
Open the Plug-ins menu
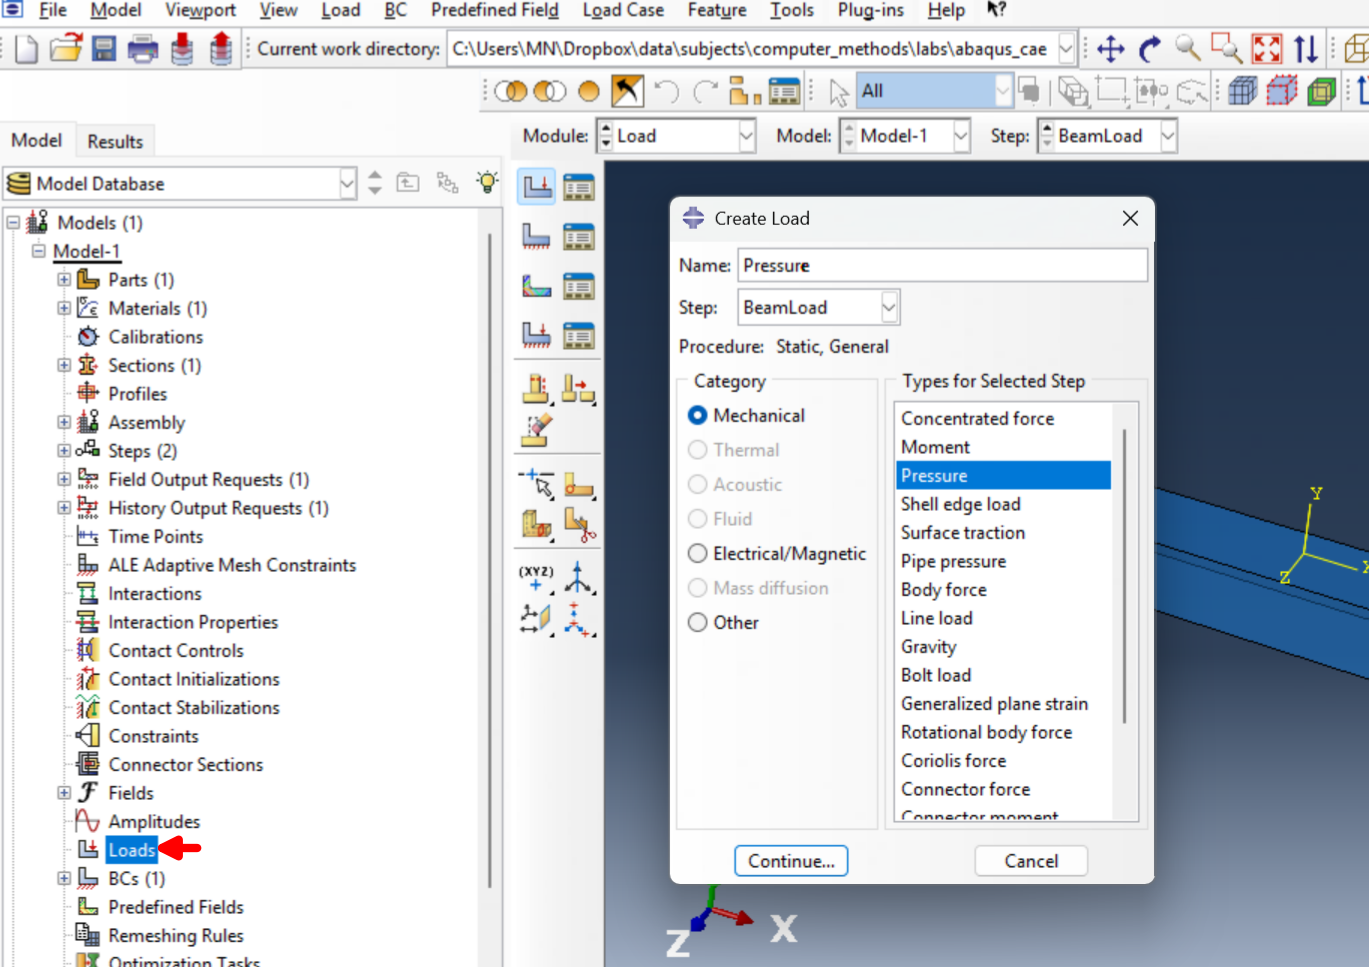870,10
